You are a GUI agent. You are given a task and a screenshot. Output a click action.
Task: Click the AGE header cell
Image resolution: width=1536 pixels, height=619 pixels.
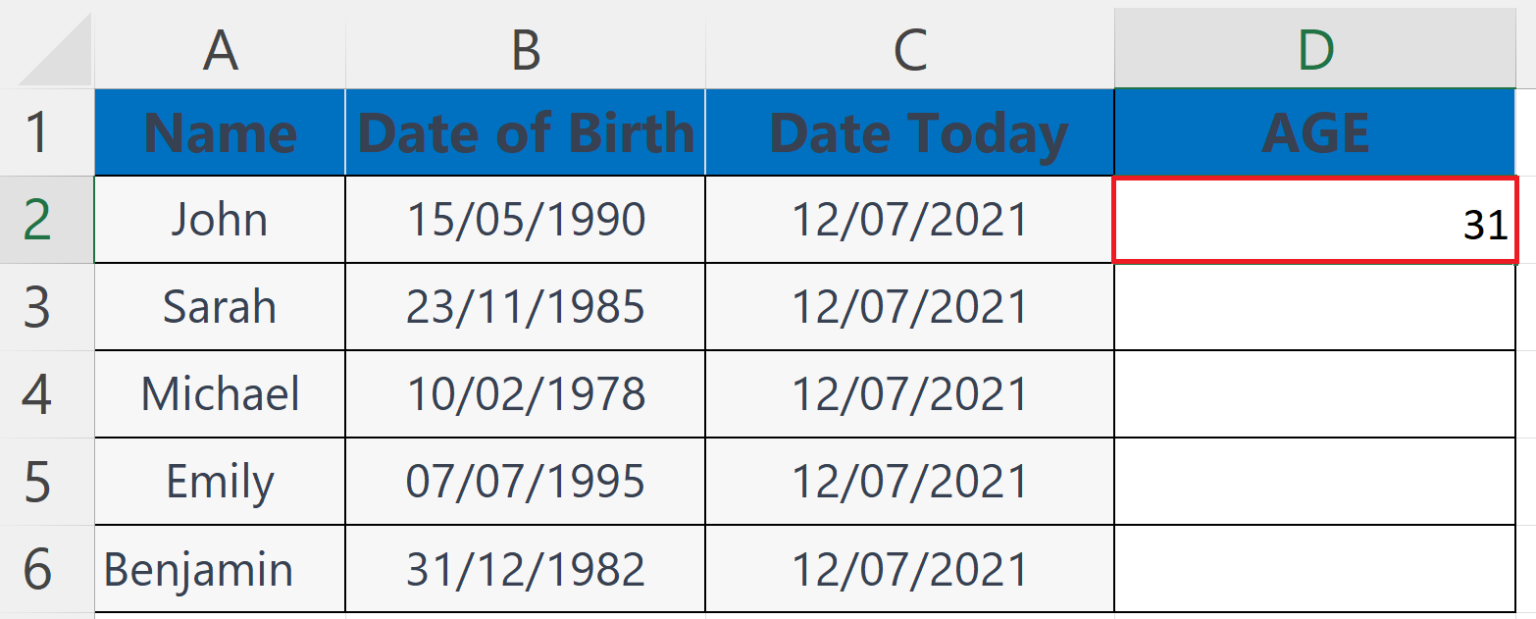tap(1314, 133)
